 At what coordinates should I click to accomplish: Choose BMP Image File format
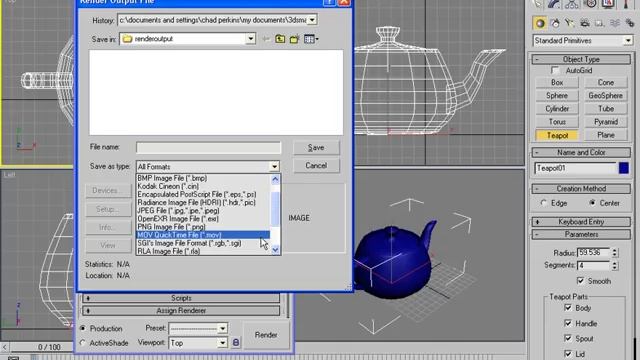point(203,178)
